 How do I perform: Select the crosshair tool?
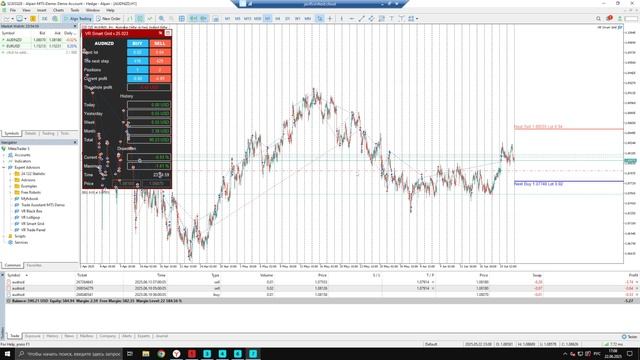click(330, 19)
